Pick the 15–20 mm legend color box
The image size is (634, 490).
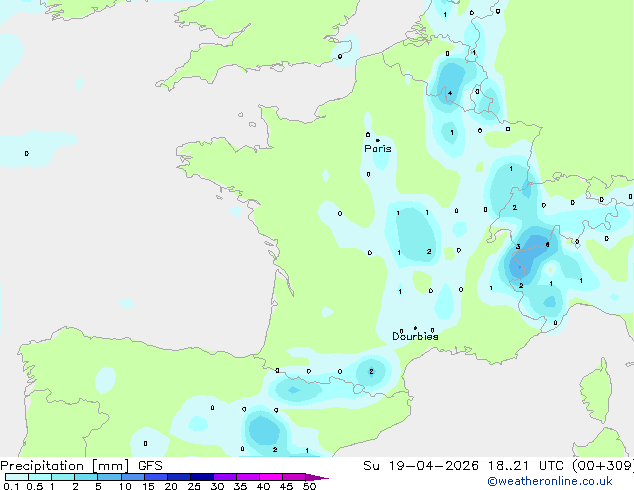[x=155, y=477]
